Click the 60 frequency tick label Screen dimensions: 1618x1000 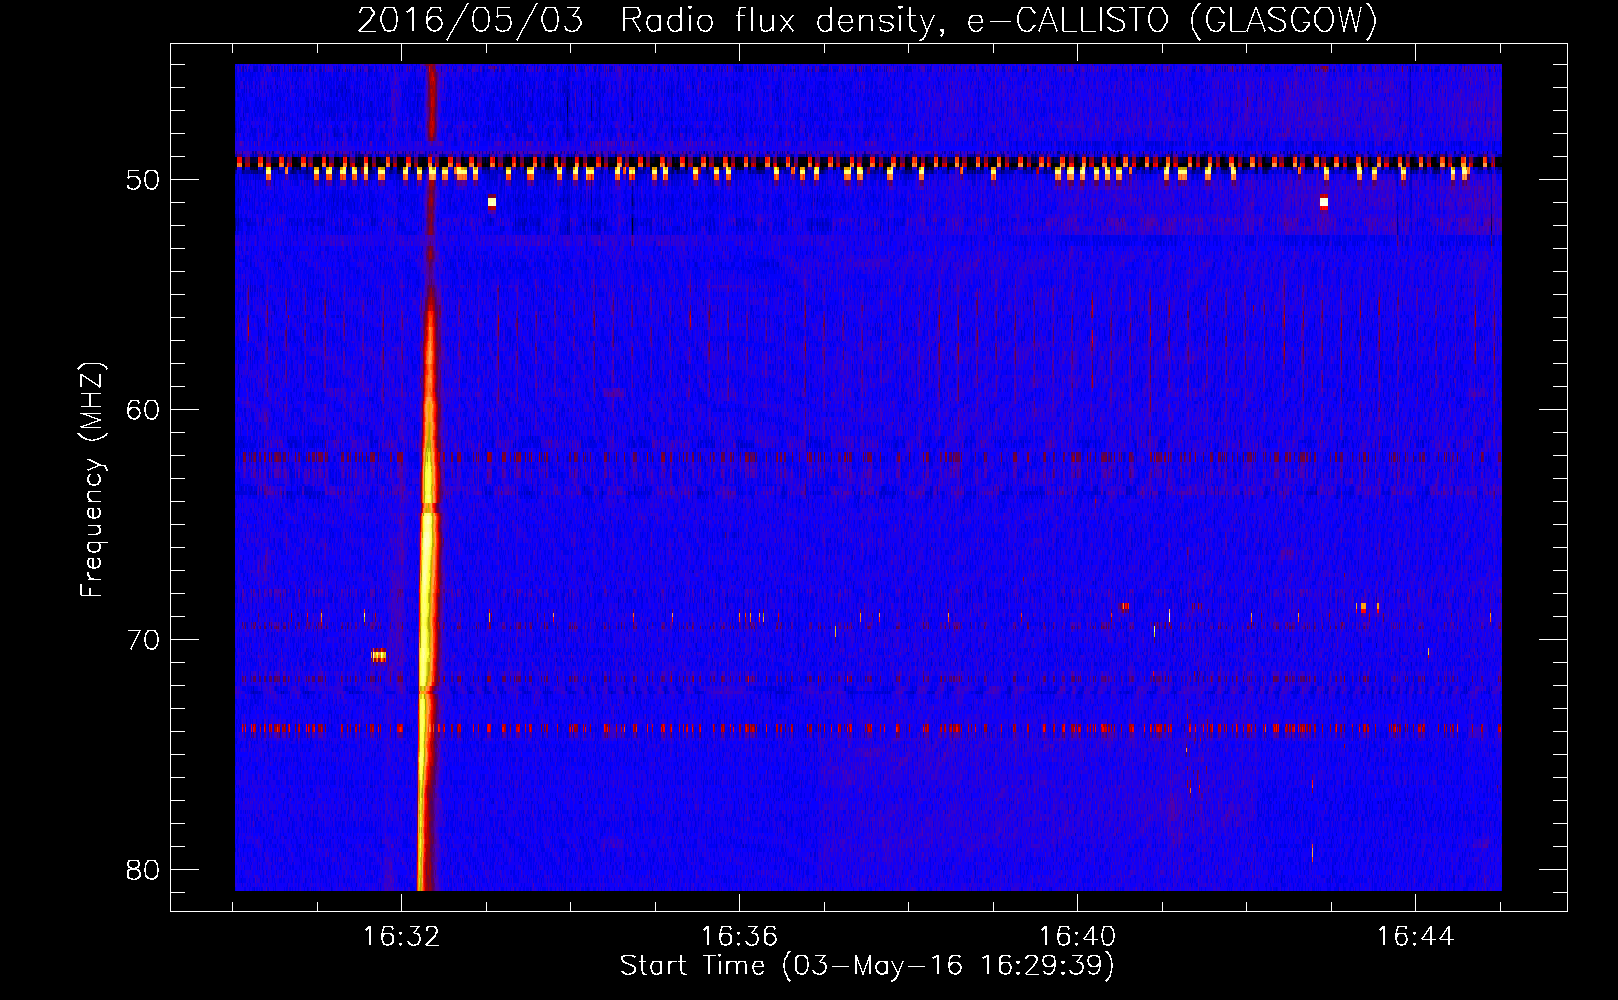coord(143,410)
